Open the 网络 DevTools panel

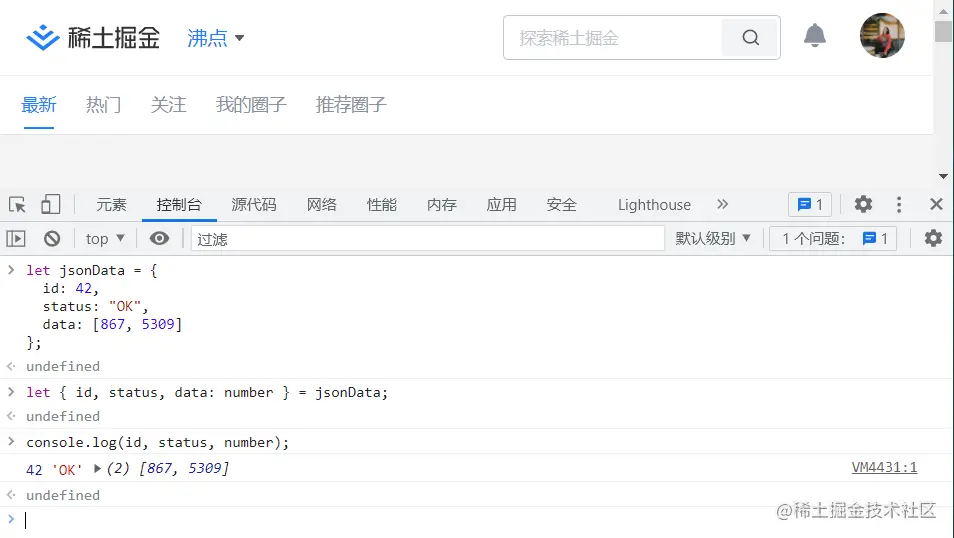click(x=322, y=205)
